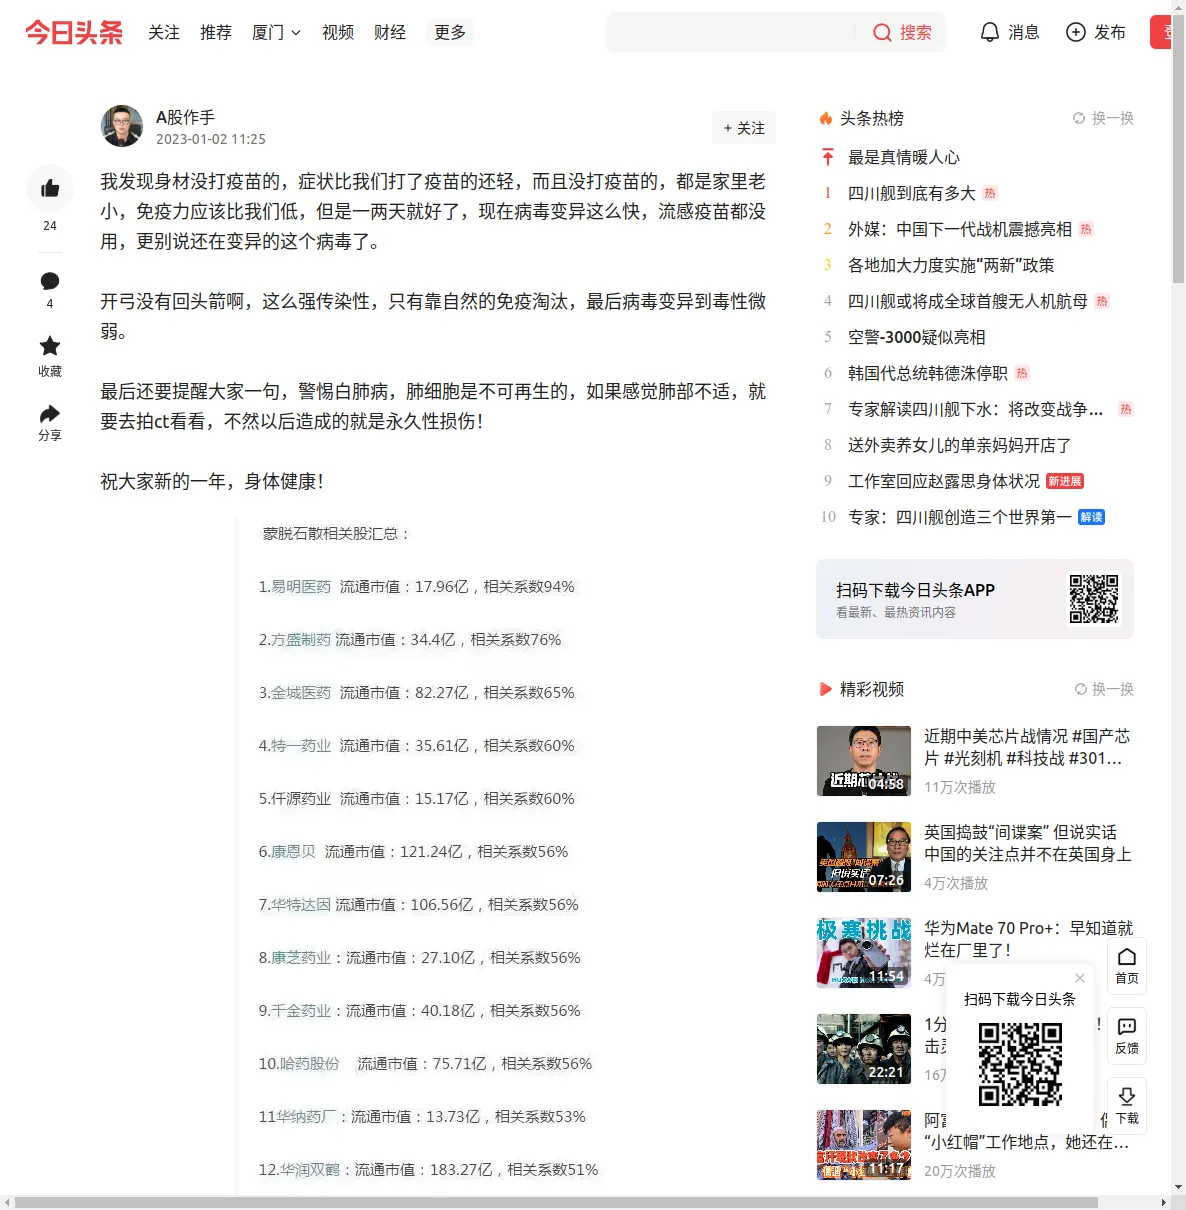This screenshot has width=1186, height=1210.
Task: Click the 今日头条 logo
Action: [74, 33]
